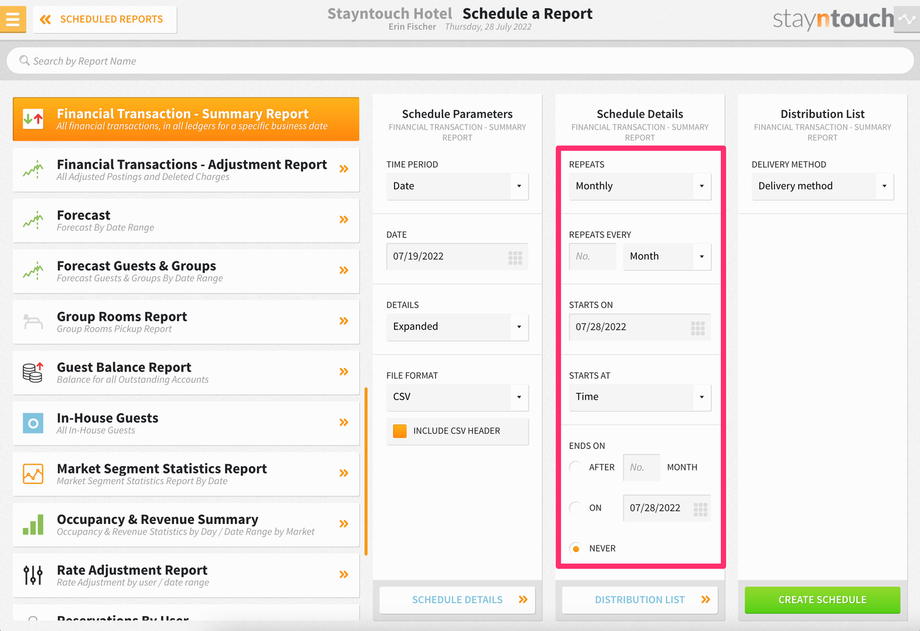Open Market Segment Statistics Report
Image resolution: width=920 pixels, height=631 pixels.
pyautogui.click(x=186, y=474)
